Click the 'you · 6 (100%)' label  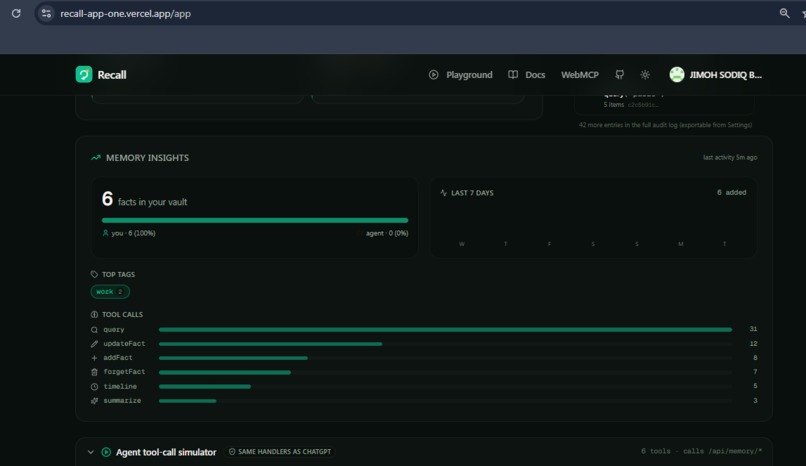pos(133,233)
